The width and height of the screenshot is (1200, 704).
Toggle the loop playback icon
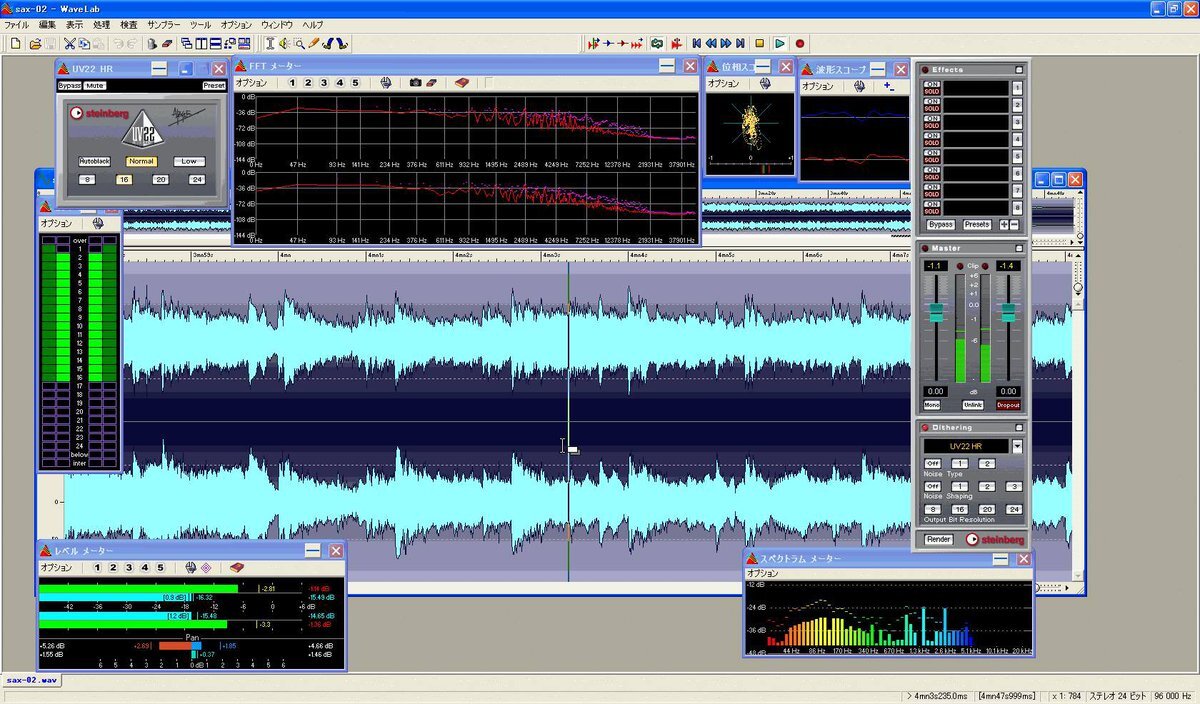coord(657,44)
